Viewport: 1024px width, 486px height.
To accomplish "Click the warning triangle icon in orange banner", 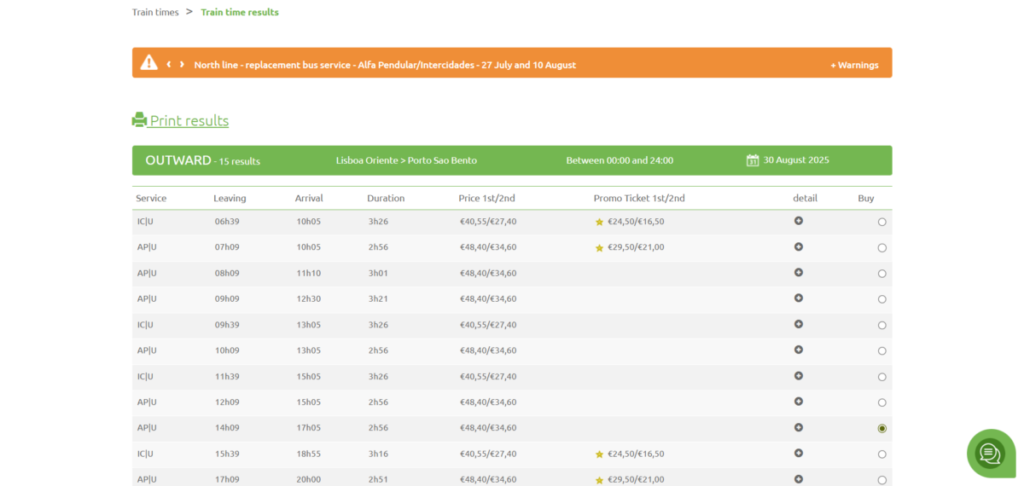I will [x=149, y=63].
